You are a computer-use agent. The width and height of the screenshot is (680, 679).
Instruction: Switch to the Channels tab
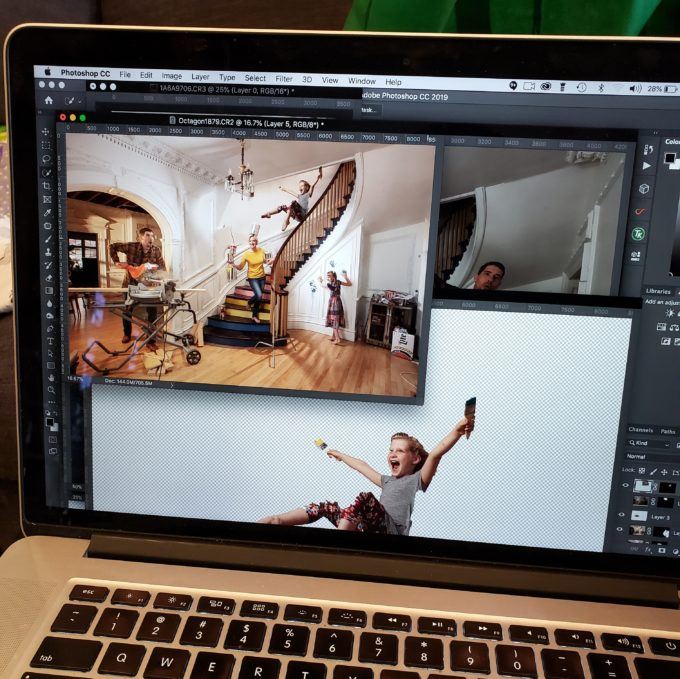[641, 430]
